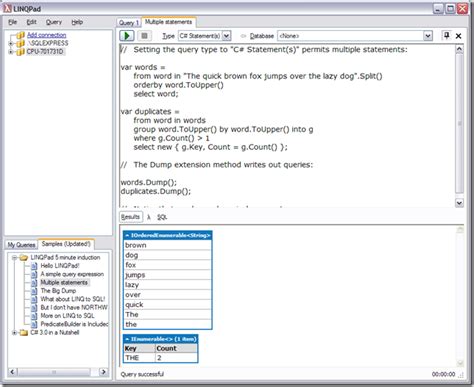Screen dimensions: 474x387
Task: Click the samples tree horizontal scrollbar thumb
Action: tap(54, 372)
